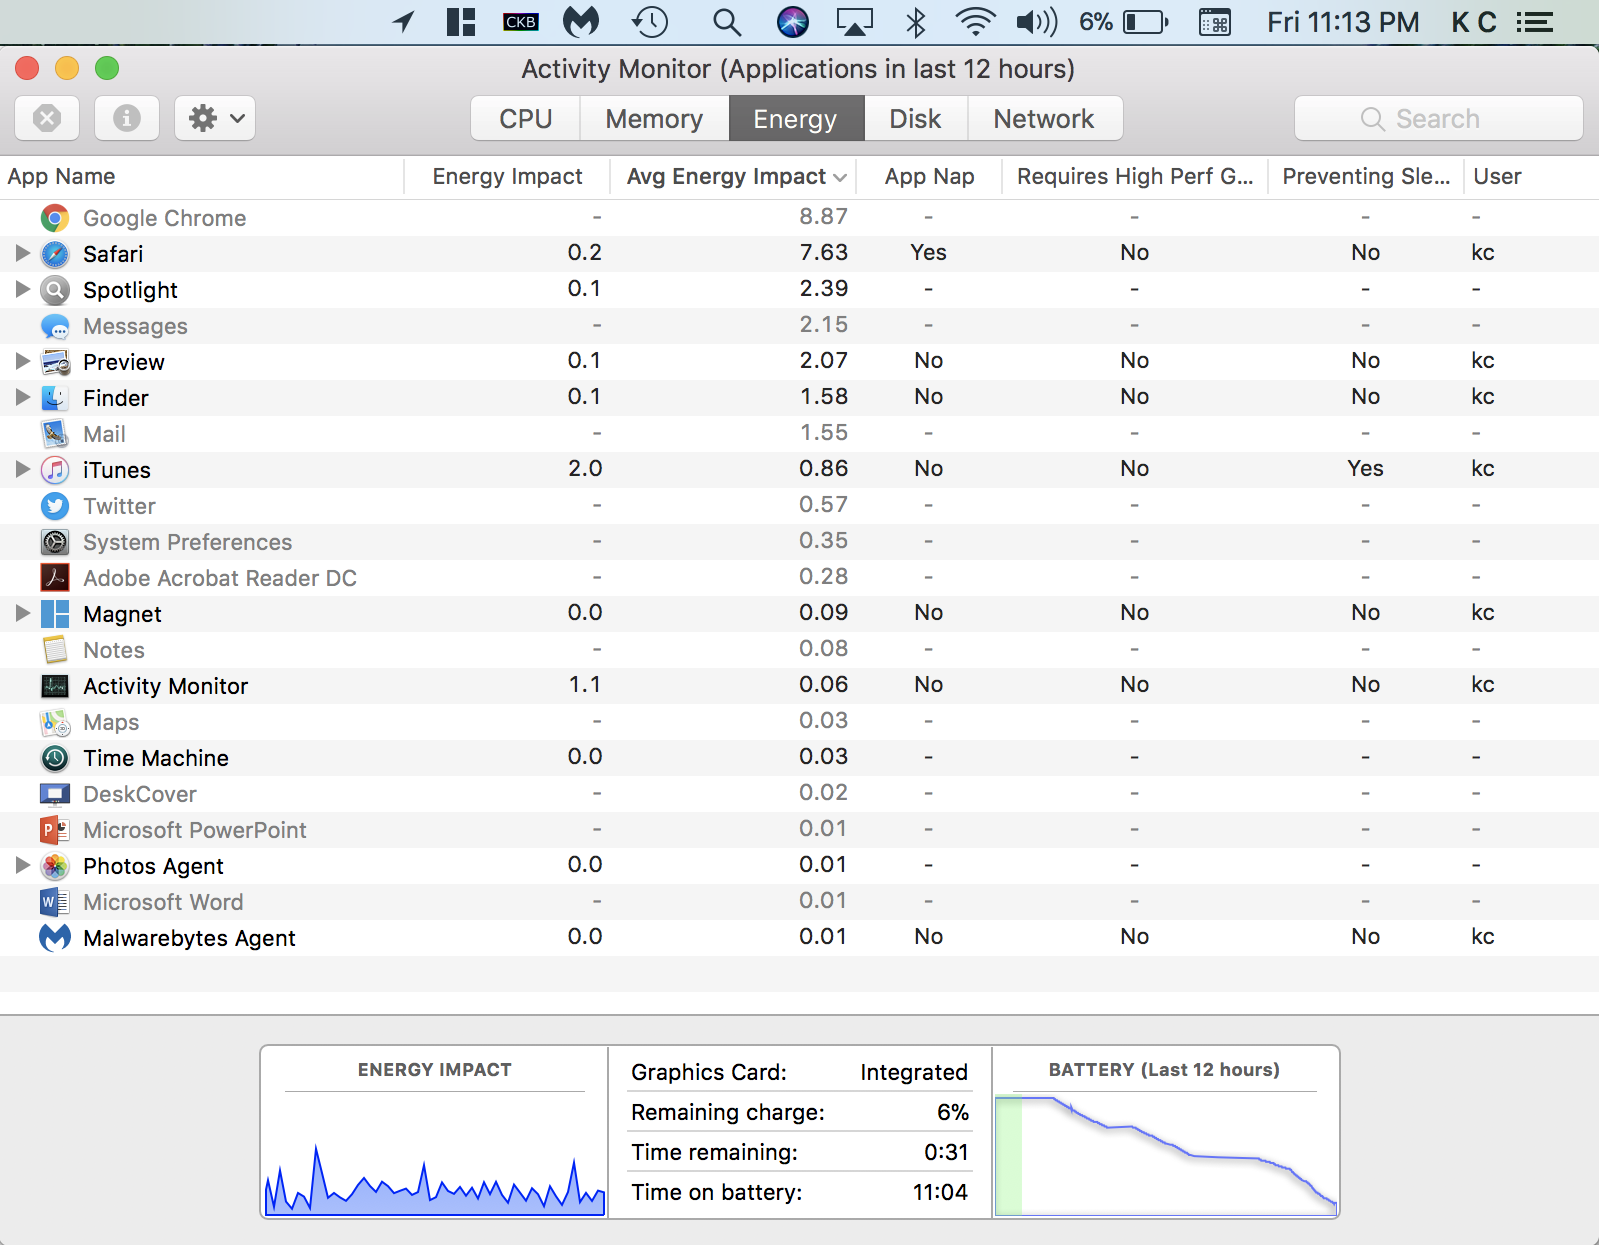The height and width of the screenshot is (1245, 1599).
Task: Click the Messages bubble icon
Action: click(55, 326)
